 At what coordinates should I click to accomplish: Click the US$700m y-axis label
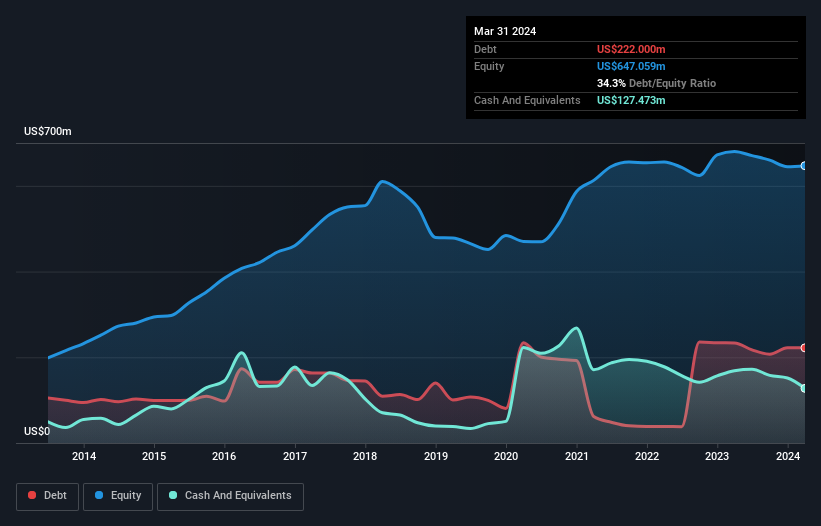pos(48,131)
